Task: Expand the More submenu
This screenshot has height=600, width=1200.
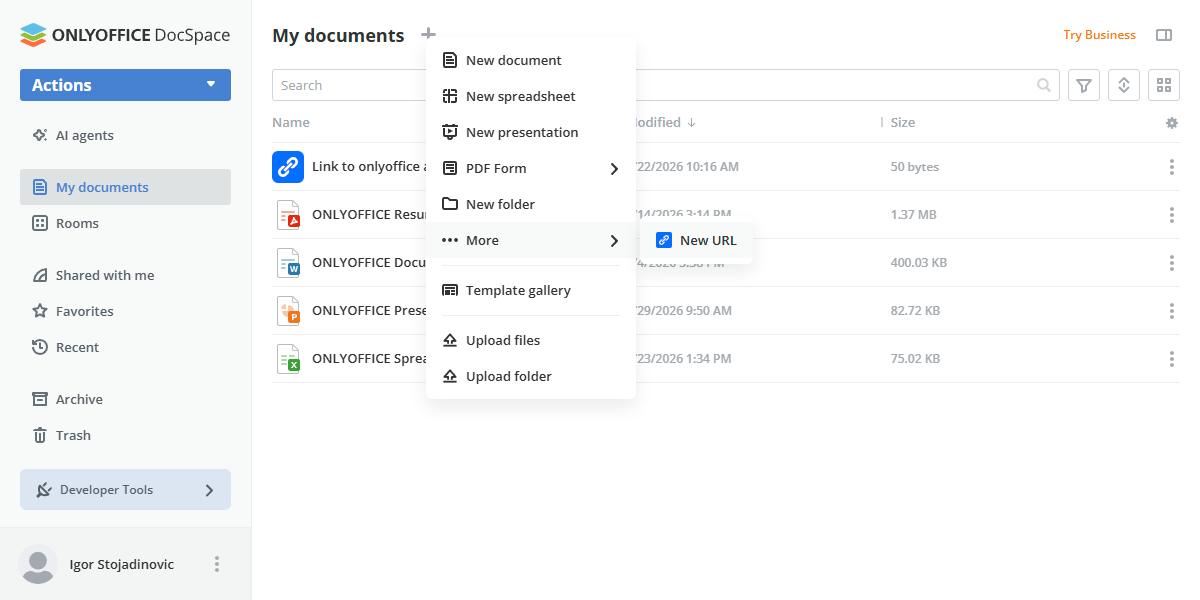Action: point(531,240)
